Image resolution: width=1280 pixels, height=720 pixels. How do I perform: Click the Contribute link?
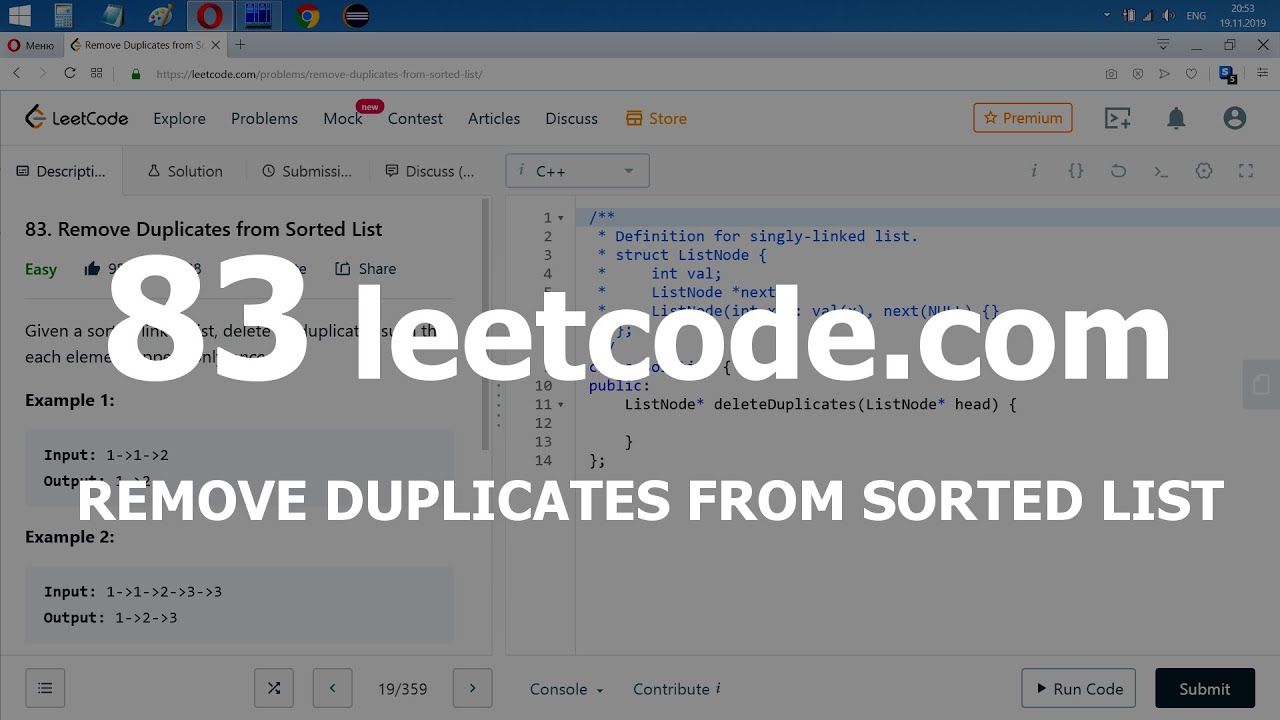tap(677, 689)
